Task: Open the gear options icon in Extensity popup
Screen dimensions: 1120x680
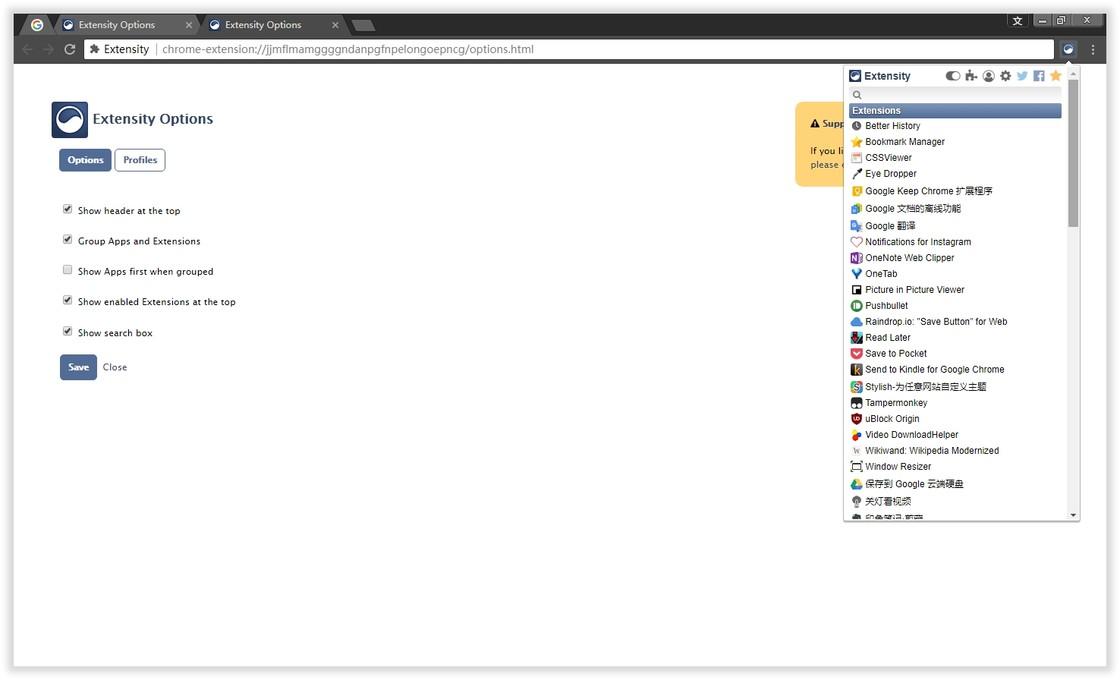Action: pyautogui.click(x=1006, y=76)
